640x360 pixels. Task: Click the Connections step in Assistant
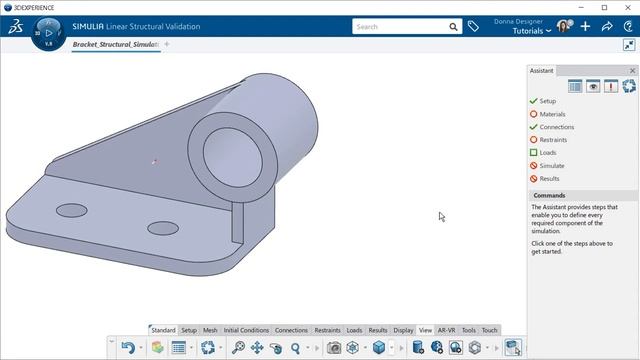pos(557,127)
